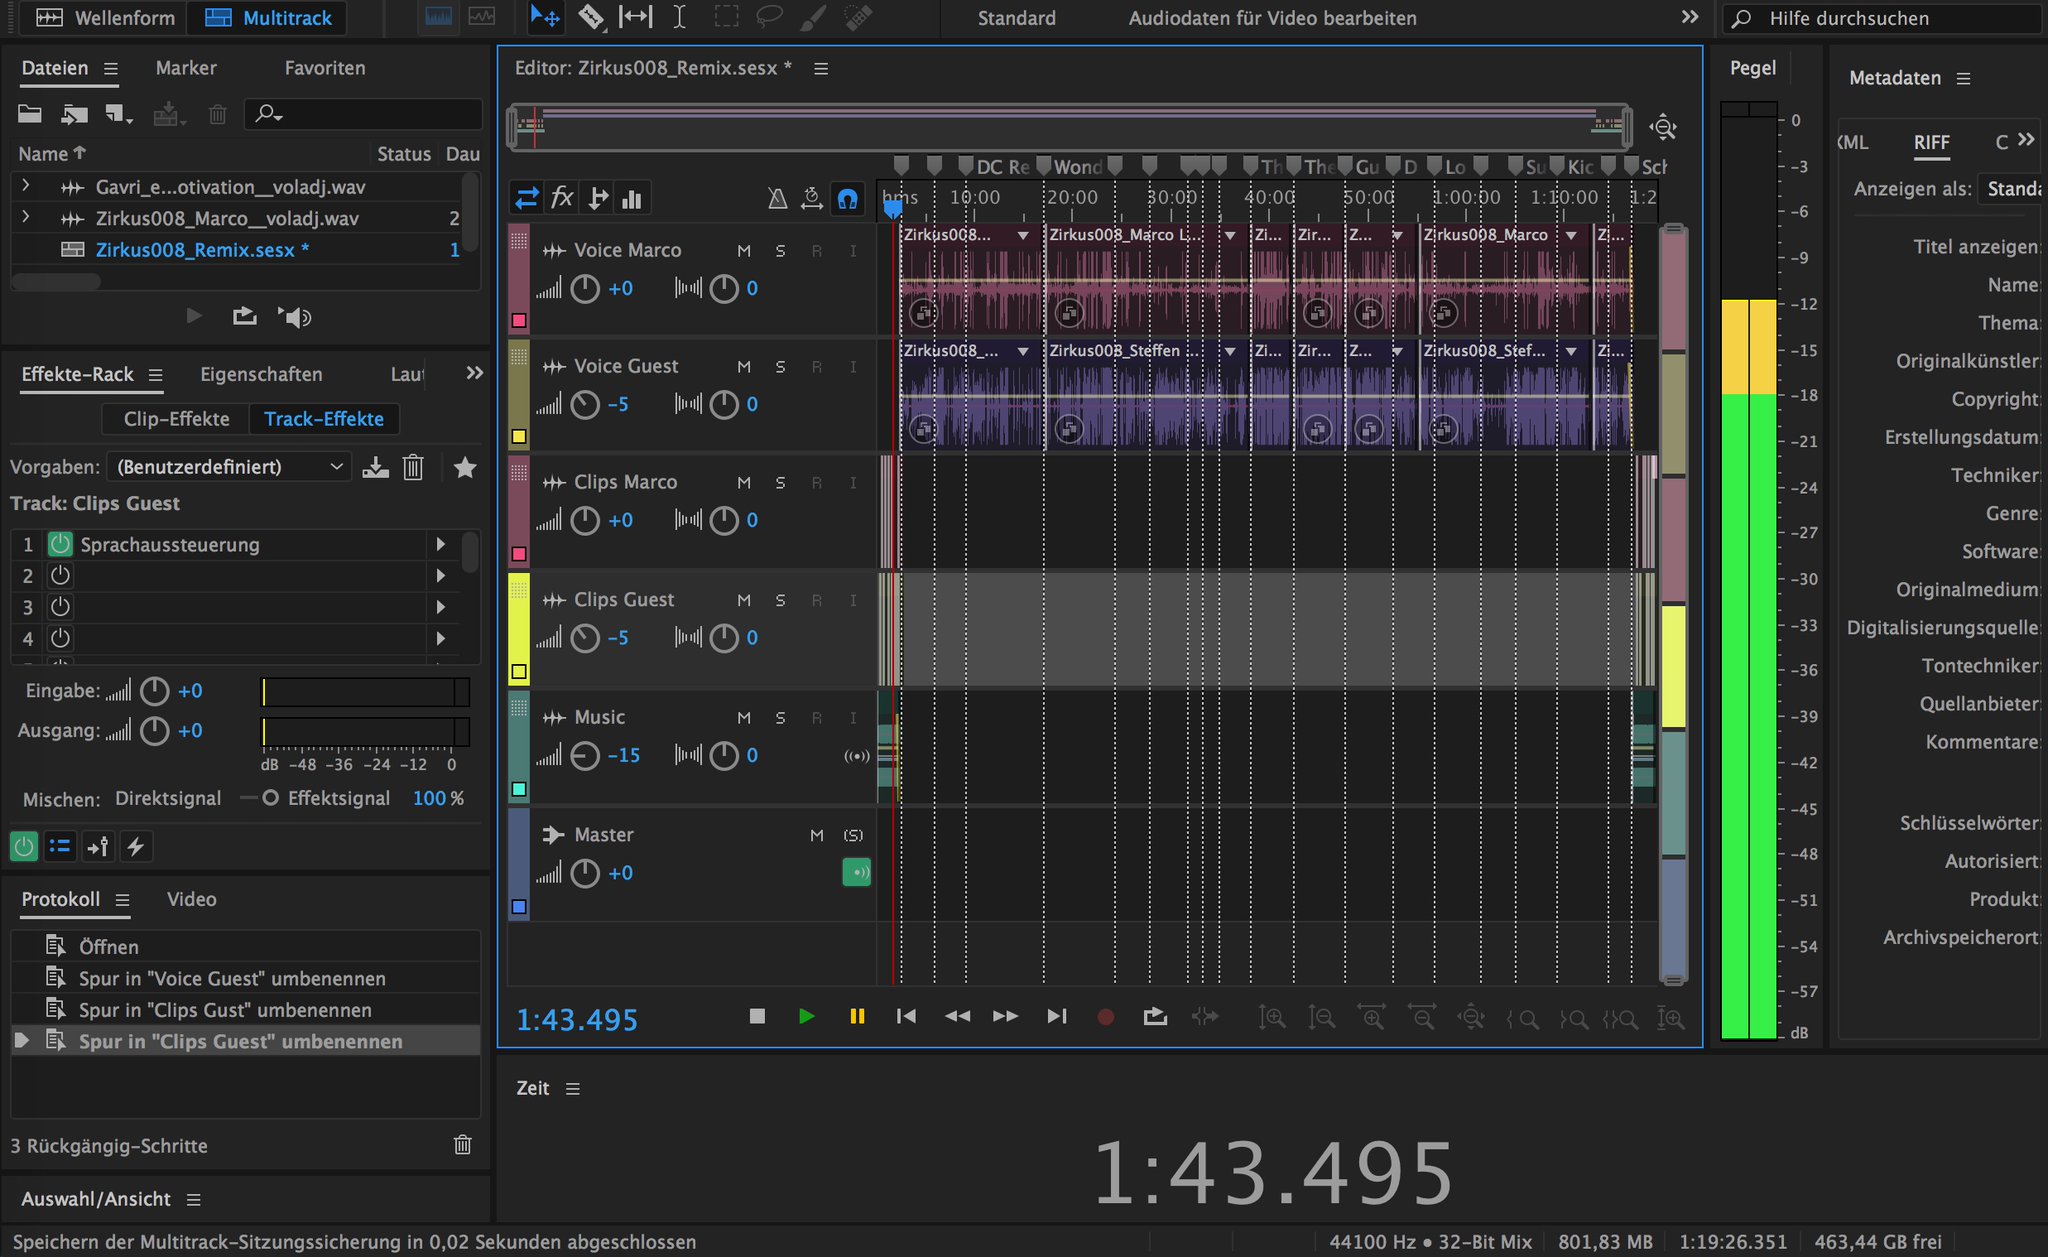Click the record button
Screen dimensions: 2048x1257
click(1105, 1017)
